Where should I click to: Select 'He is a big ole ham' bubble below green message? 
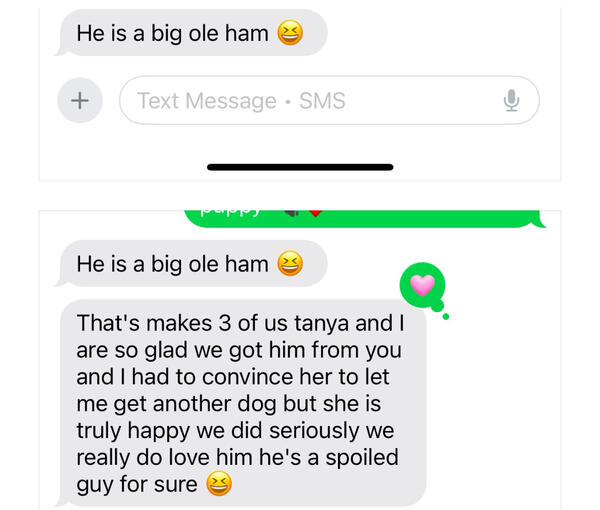pyautogui.click(x=191, y=264)
